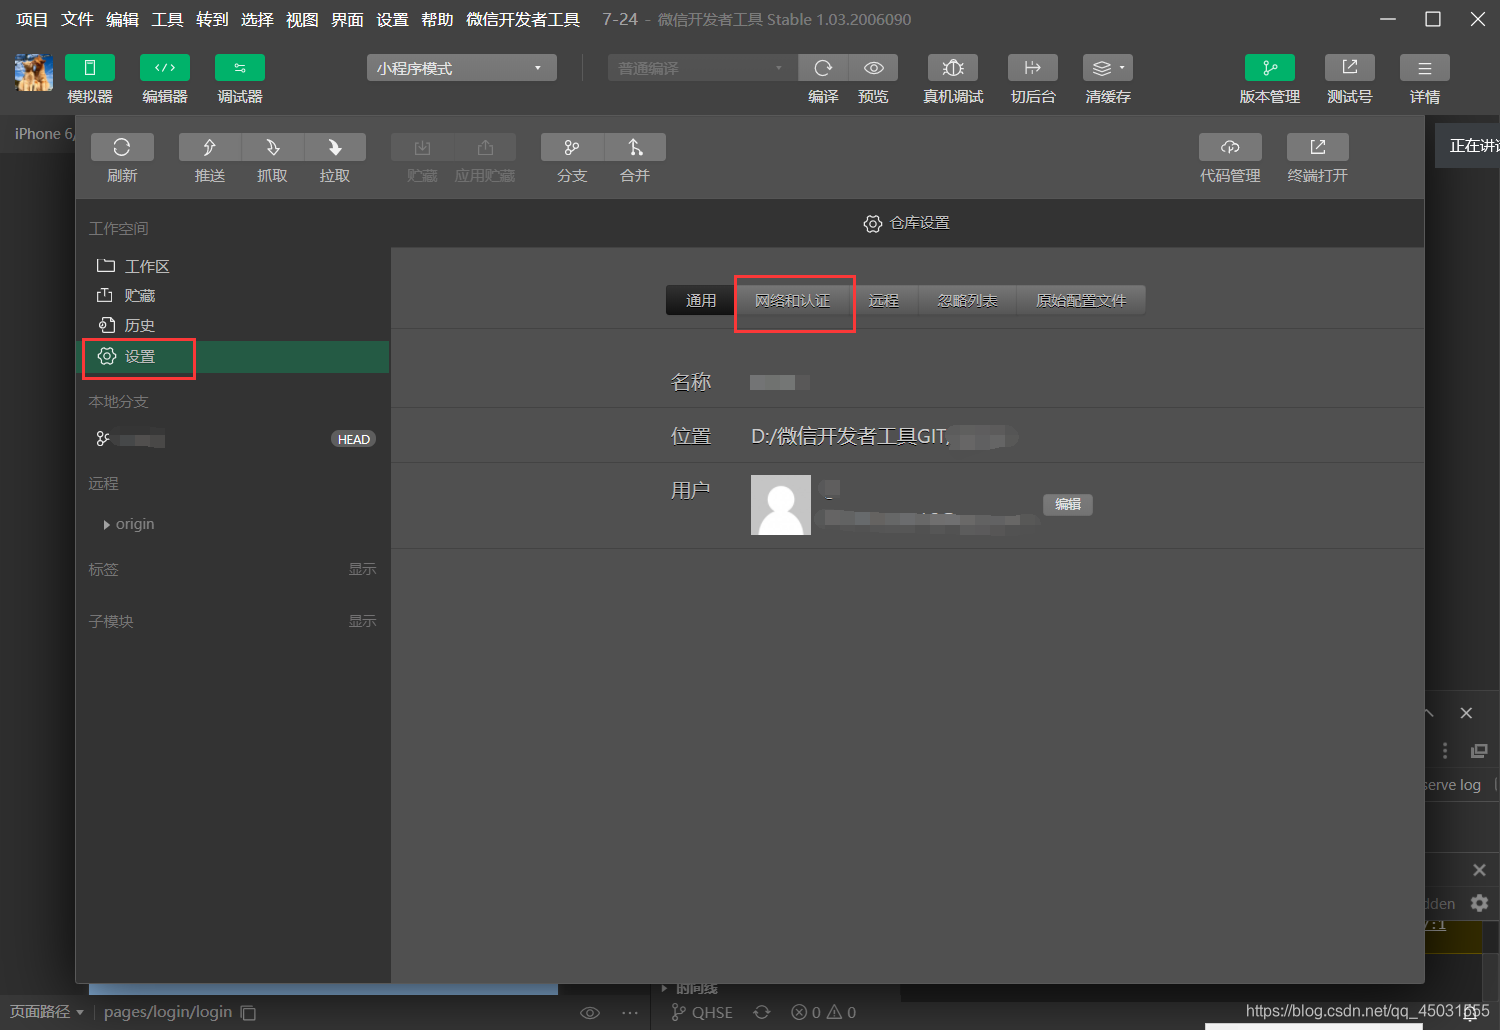
Task: Select workspace item in sidebar
Action: 233,266
